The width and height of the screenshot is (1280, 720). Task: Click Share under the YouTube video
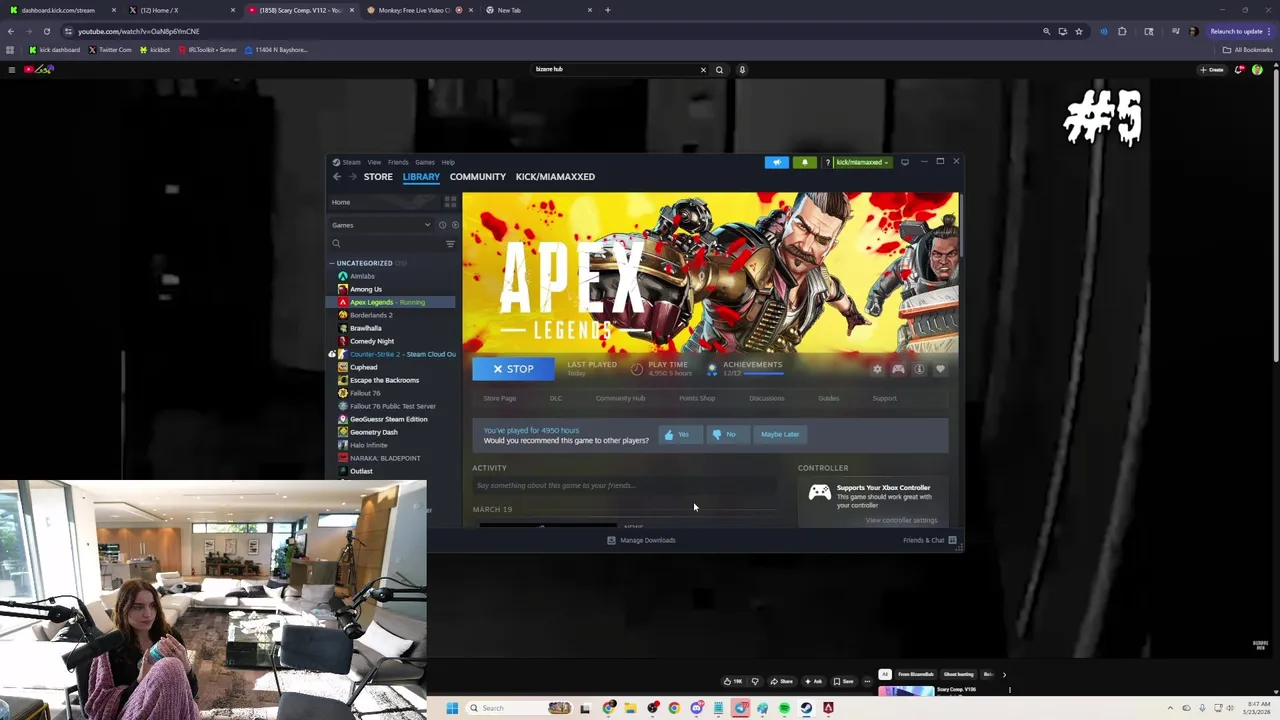coord(781,681)
